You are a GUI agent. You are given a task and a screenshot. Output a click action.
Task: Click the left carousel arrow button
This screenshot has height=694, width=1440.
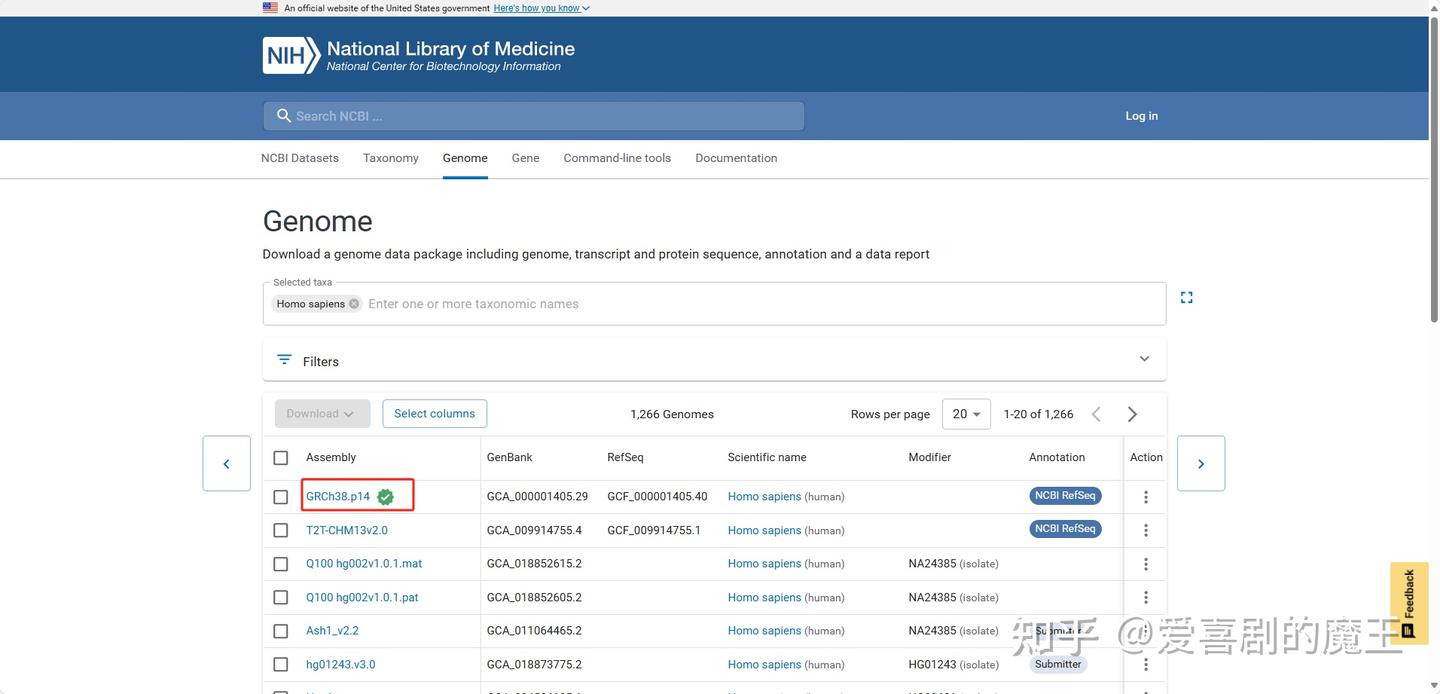(226, 464)
